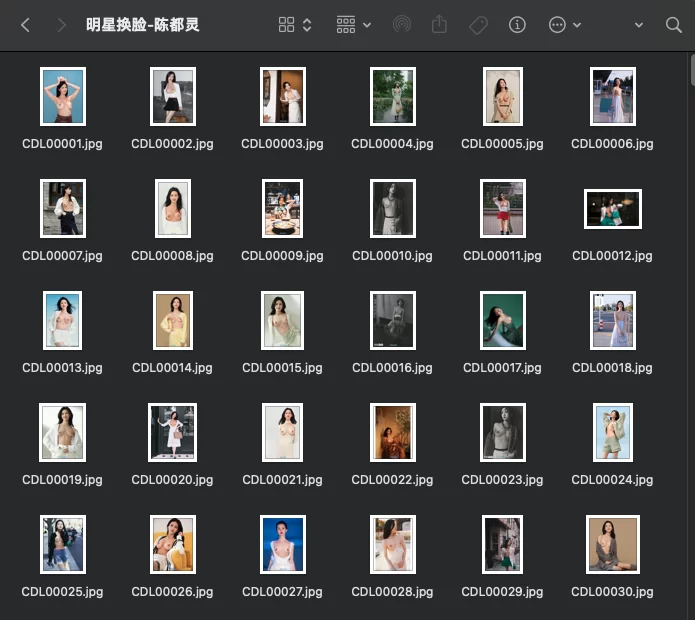Click the CDL00016.jpg file name label
This screenshot has height=620, width=695.
click(x=392, y=368)
